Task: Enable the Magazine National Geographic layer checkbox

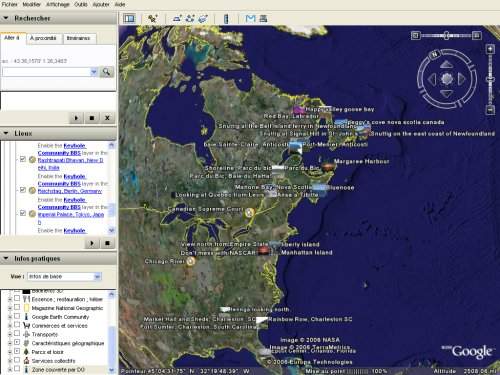Action: point(17,307)
